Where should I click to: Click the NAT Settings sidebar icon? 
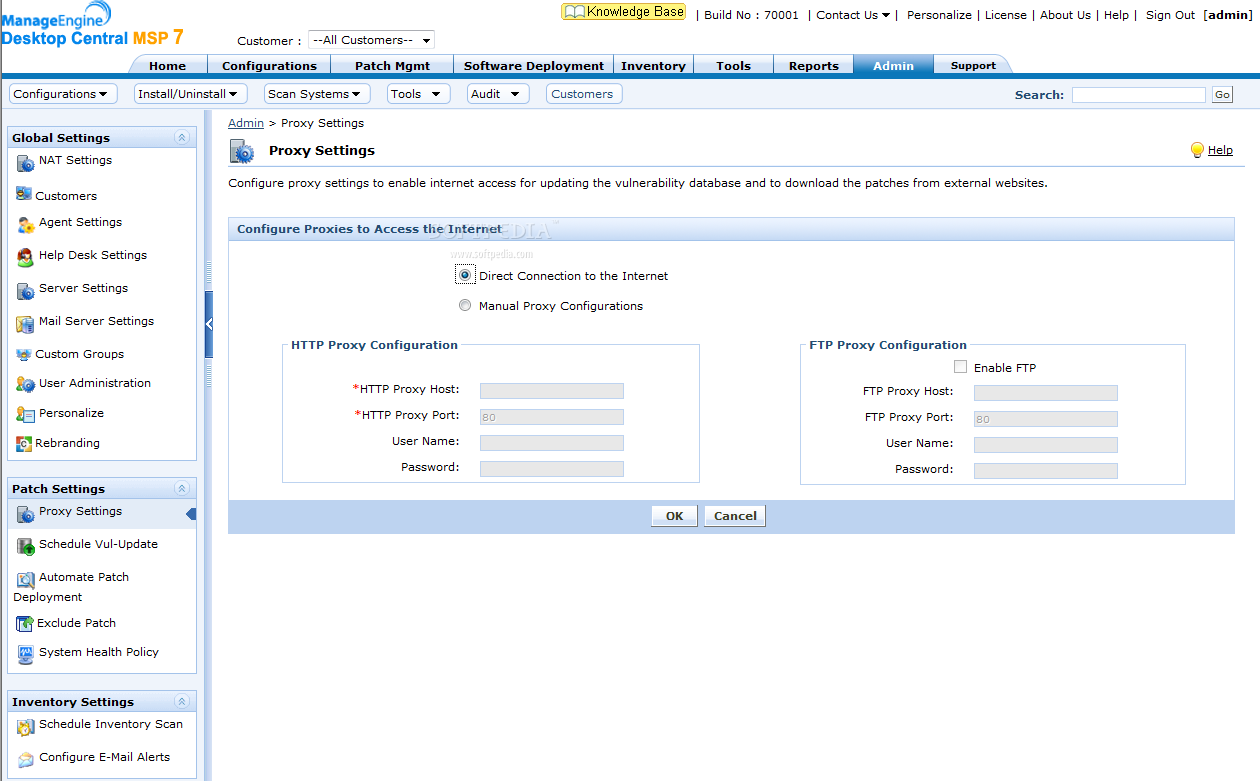(26, 163)
